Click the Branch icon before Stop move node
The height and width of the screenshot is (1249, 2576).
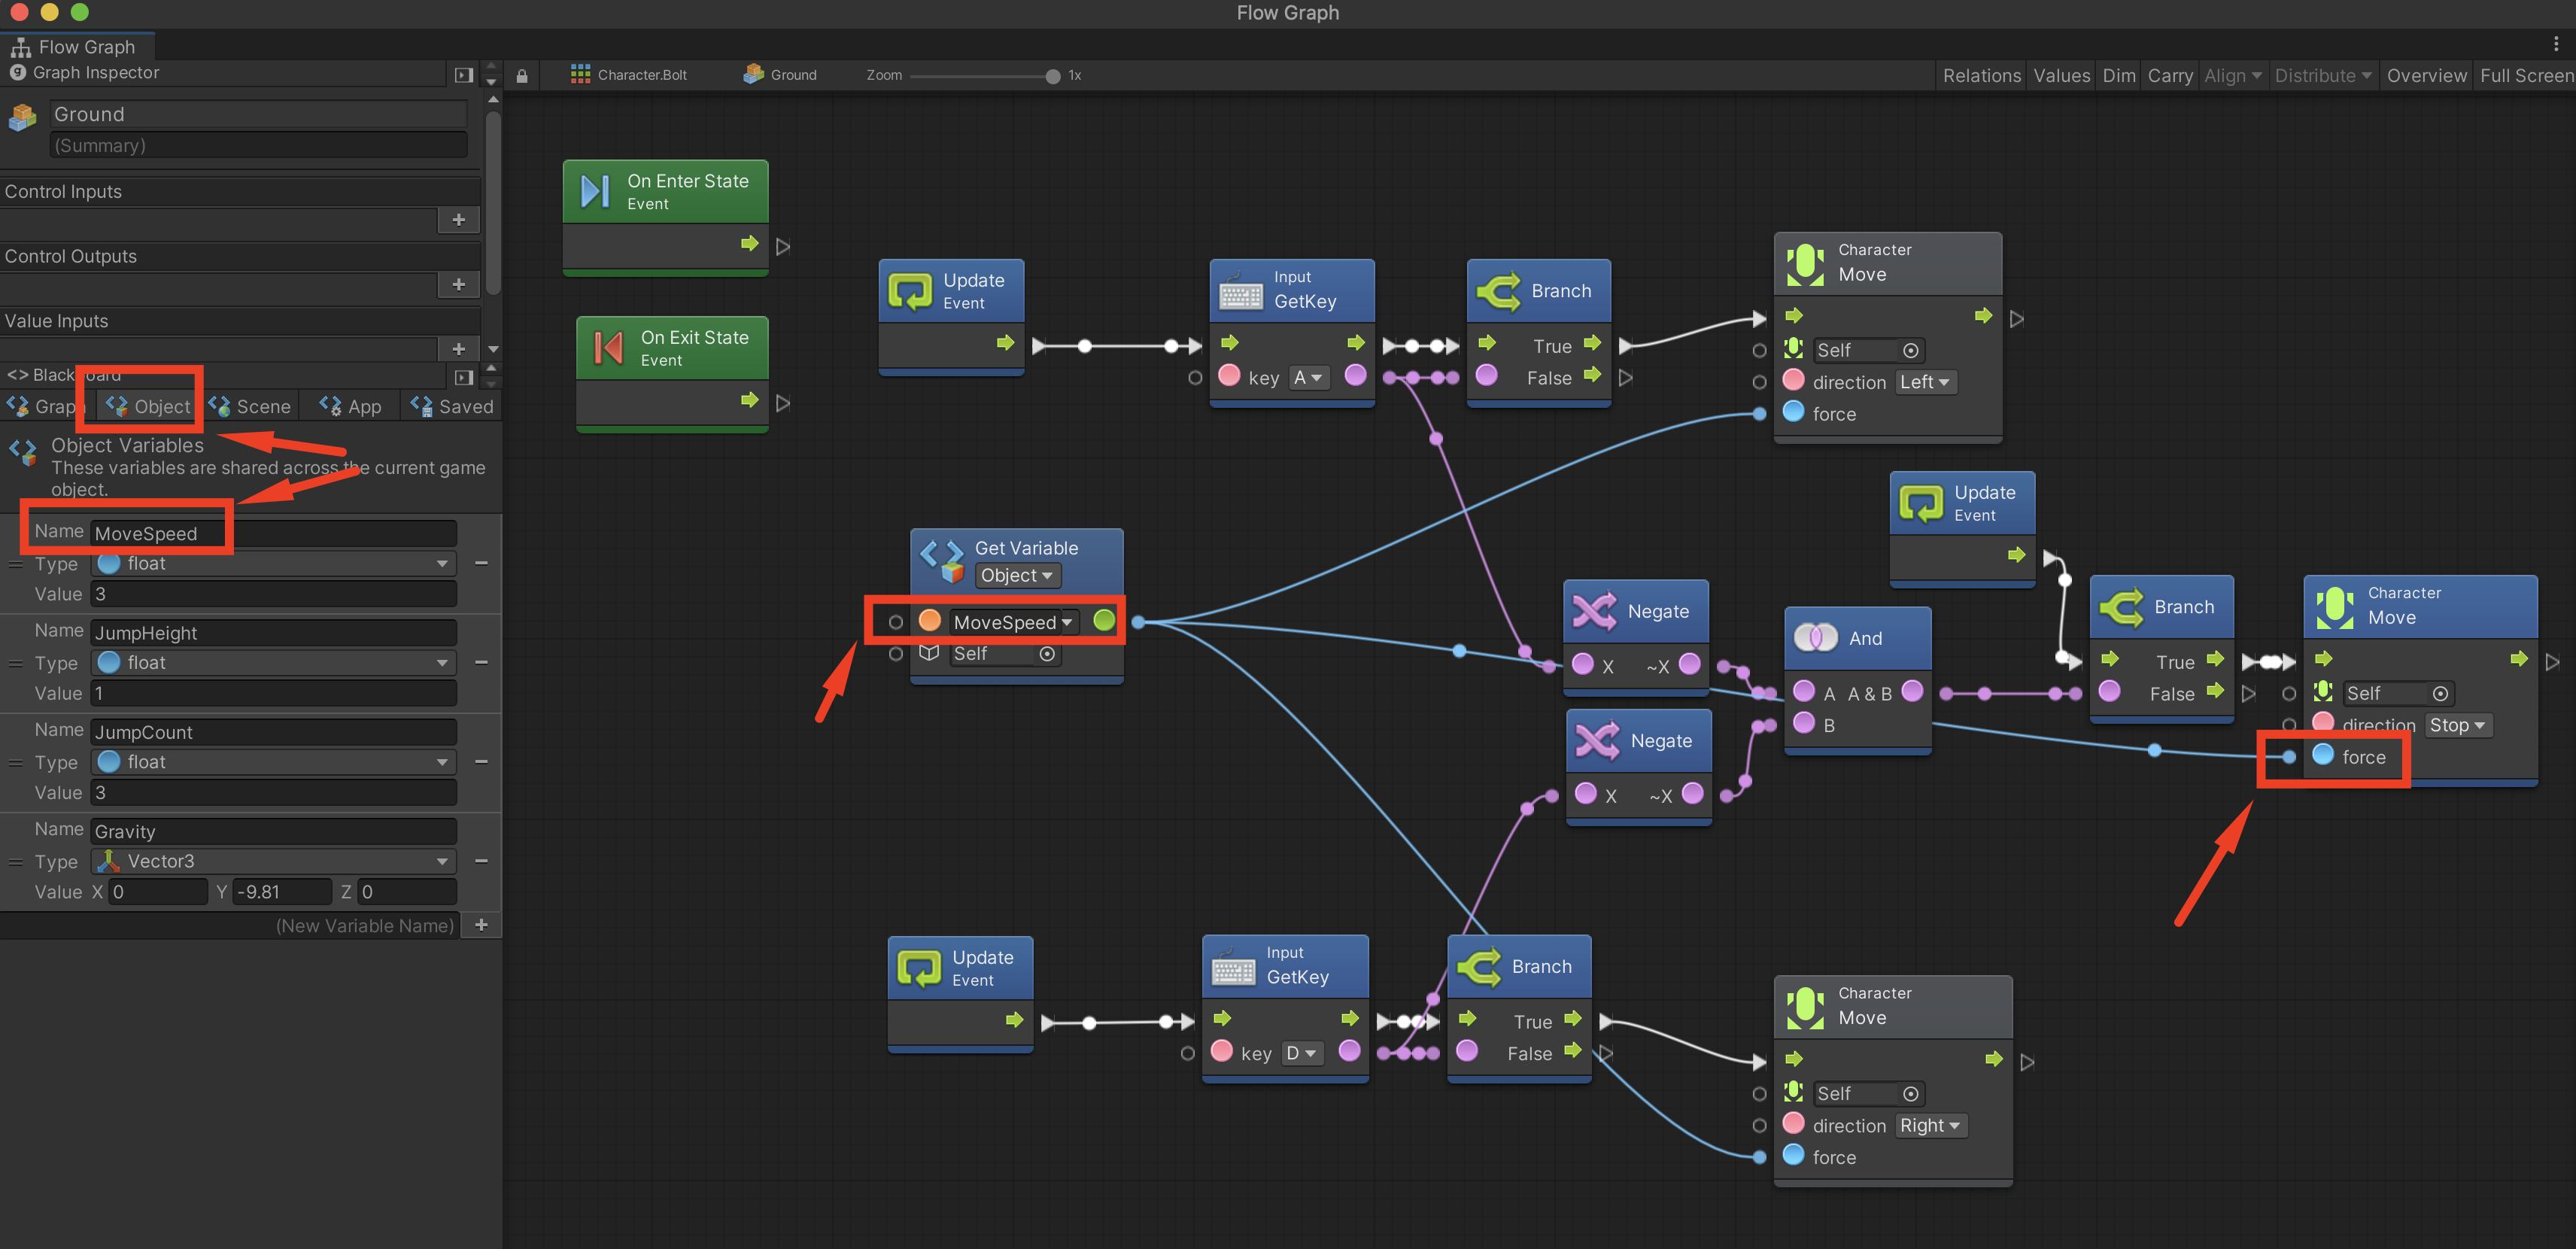(2121, 607)
